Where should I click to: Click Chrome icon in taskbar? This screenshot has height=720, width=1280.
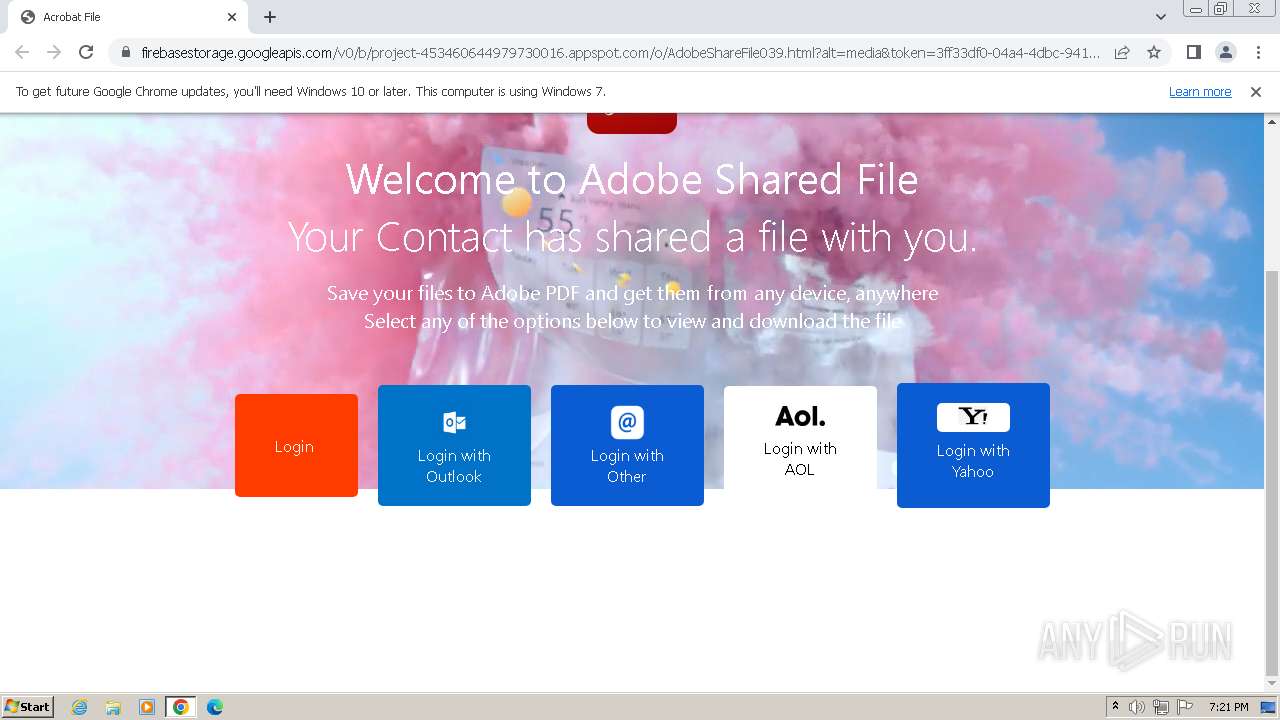181,707
